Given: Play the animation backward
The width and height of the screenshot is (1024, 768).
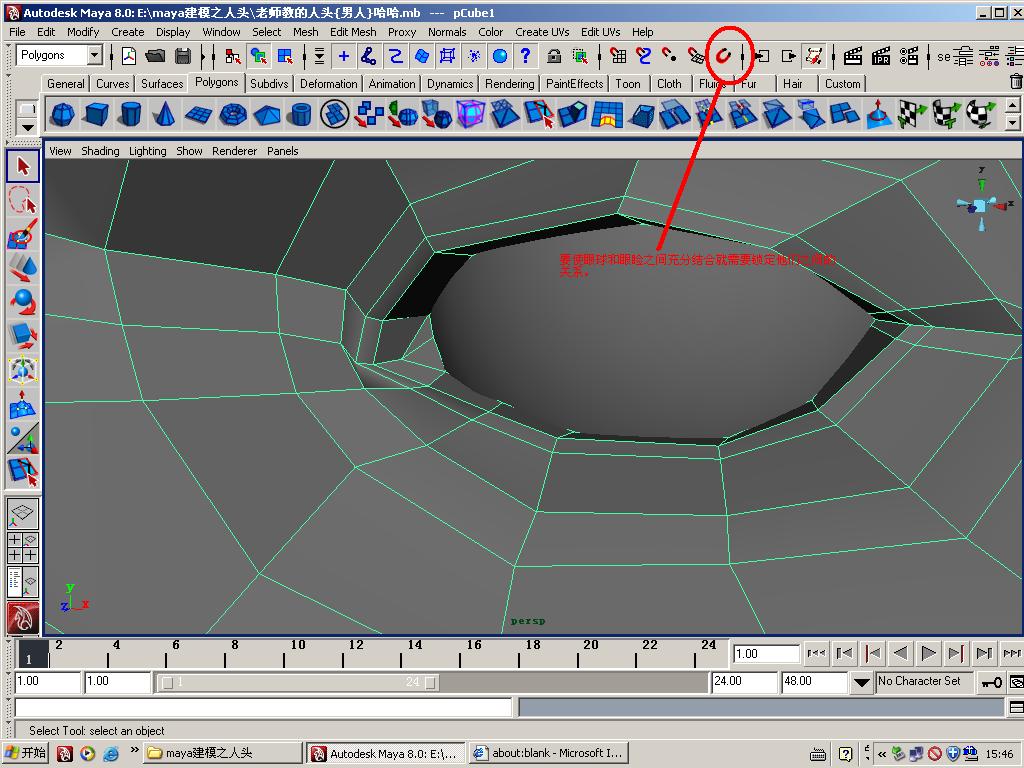Looking at the screenshot, I should 901,652.
